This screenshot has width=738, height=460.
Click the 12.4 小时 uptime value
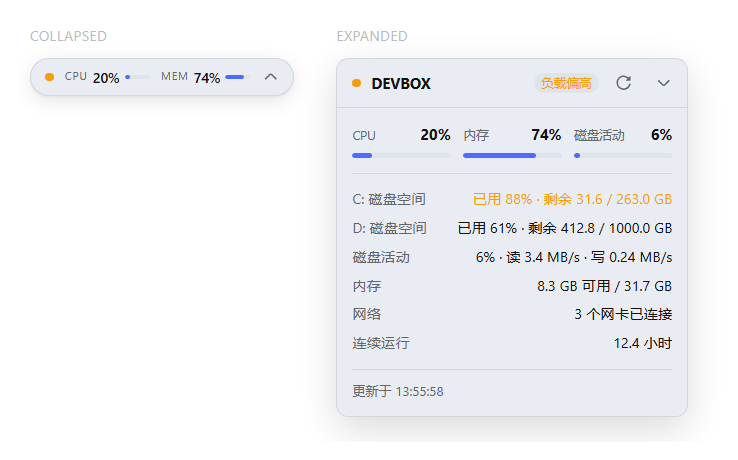click(642, 343)
